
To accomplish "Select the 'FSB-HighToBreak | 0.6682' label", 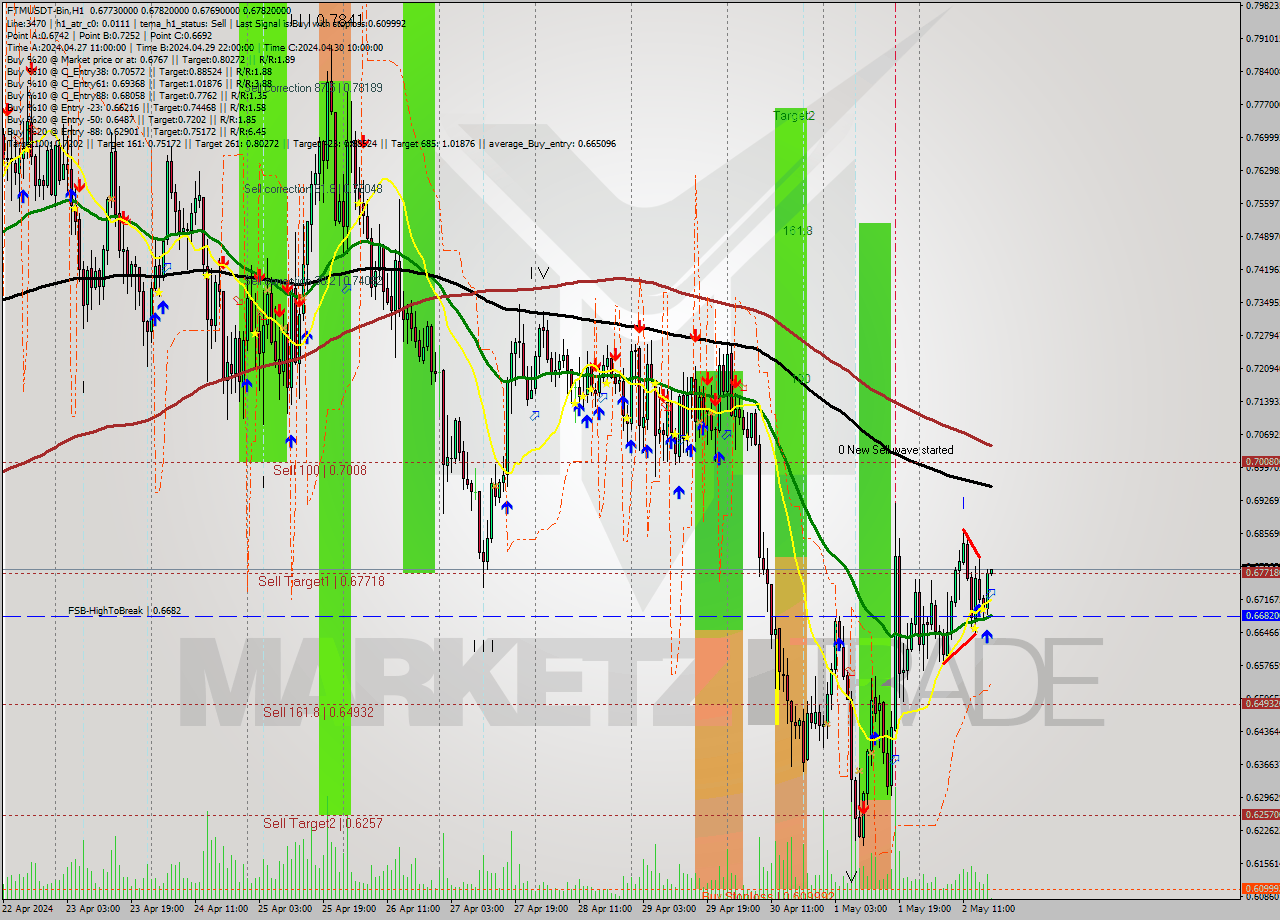I will click(x=125, y=610).
